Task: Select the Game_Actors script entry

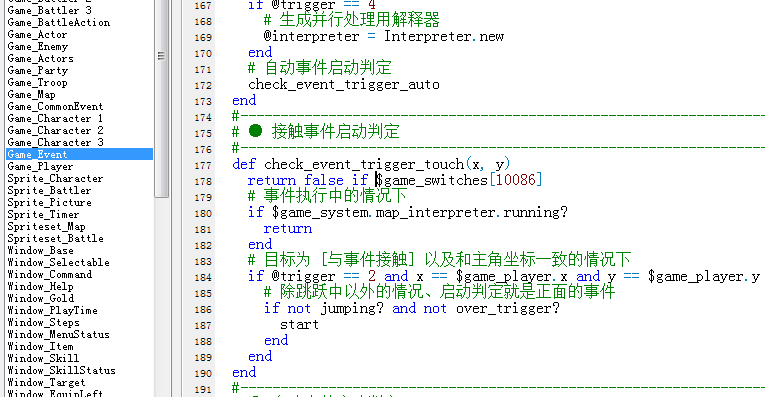Action: (x=40, y=59)
